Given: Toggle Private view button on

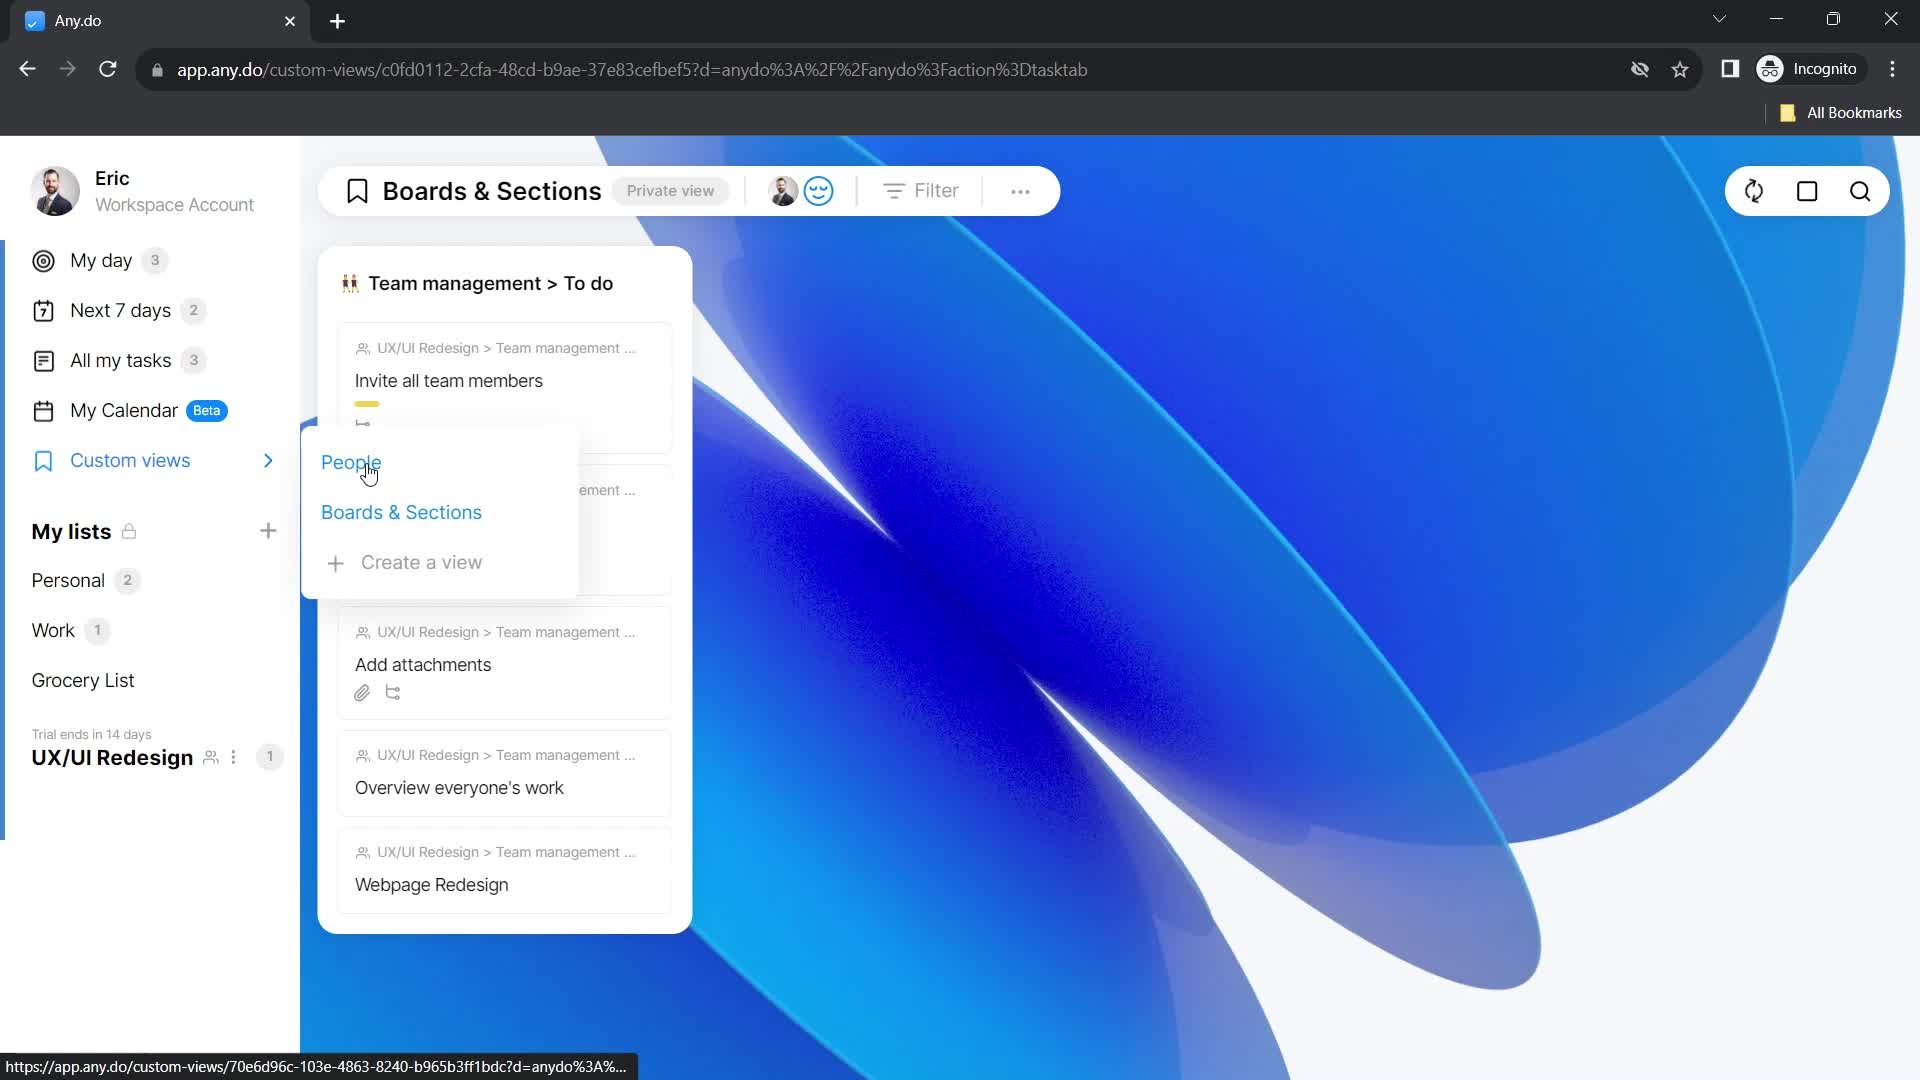Looking at the screenshot, I should pos(671,191).
